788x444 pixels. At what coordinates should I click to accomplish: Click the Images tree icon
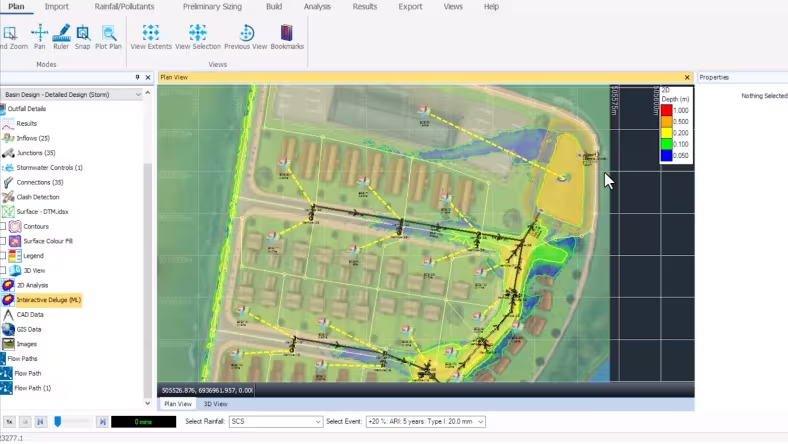pos(8,344)
